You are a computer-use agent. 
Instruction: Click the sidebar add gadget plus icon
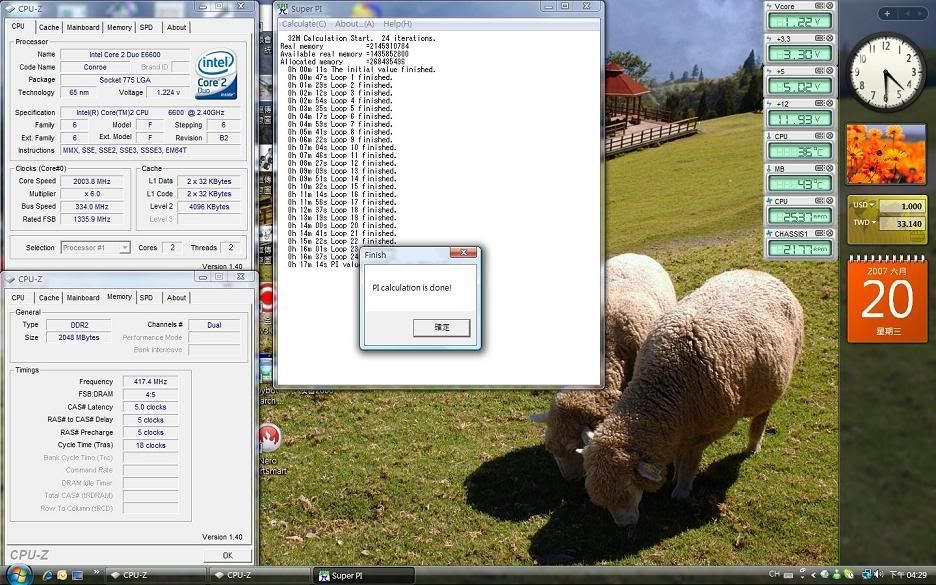click(887, 14)
